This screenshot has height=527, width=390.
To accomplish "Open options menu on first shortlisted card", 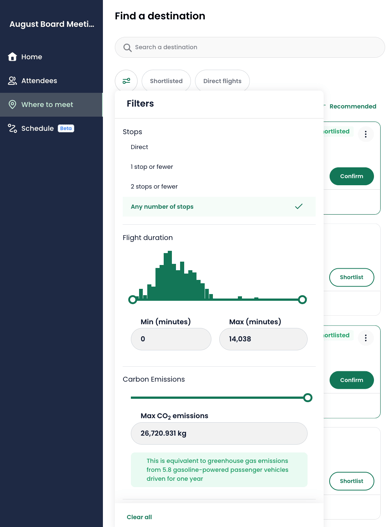I will (x=365, y=134).
